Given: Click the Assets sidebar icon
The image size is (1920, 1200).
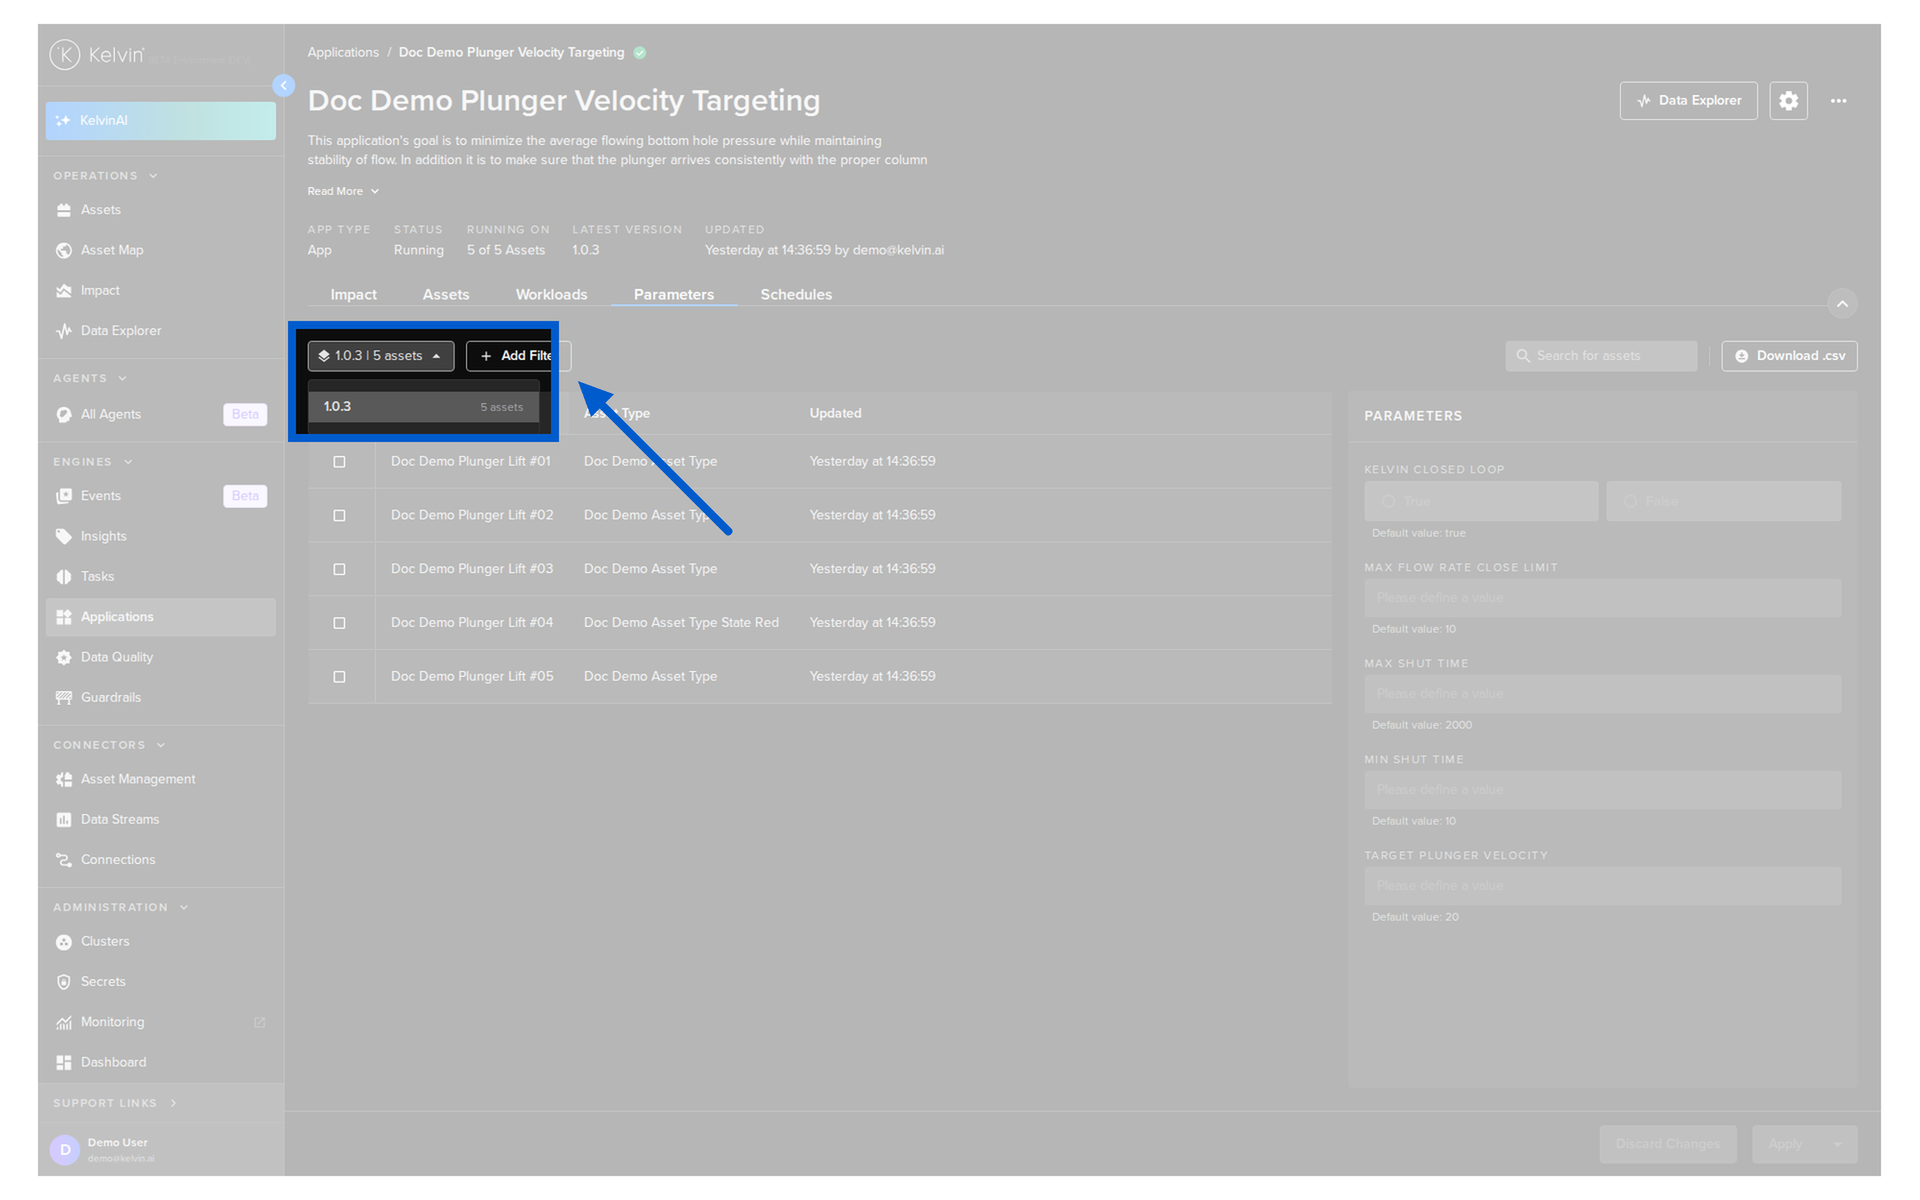Looking at the screenshot, I should tap(64, 210).
